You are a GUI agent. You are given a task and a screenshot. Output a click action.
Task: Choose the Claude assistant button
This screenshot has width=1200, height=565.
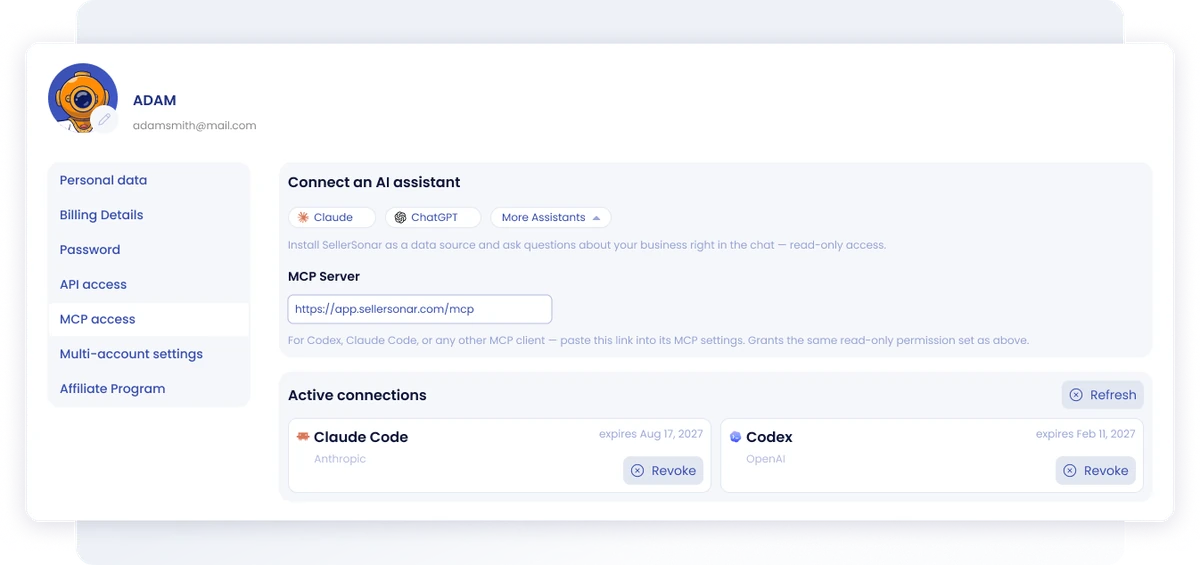[332, 217]
